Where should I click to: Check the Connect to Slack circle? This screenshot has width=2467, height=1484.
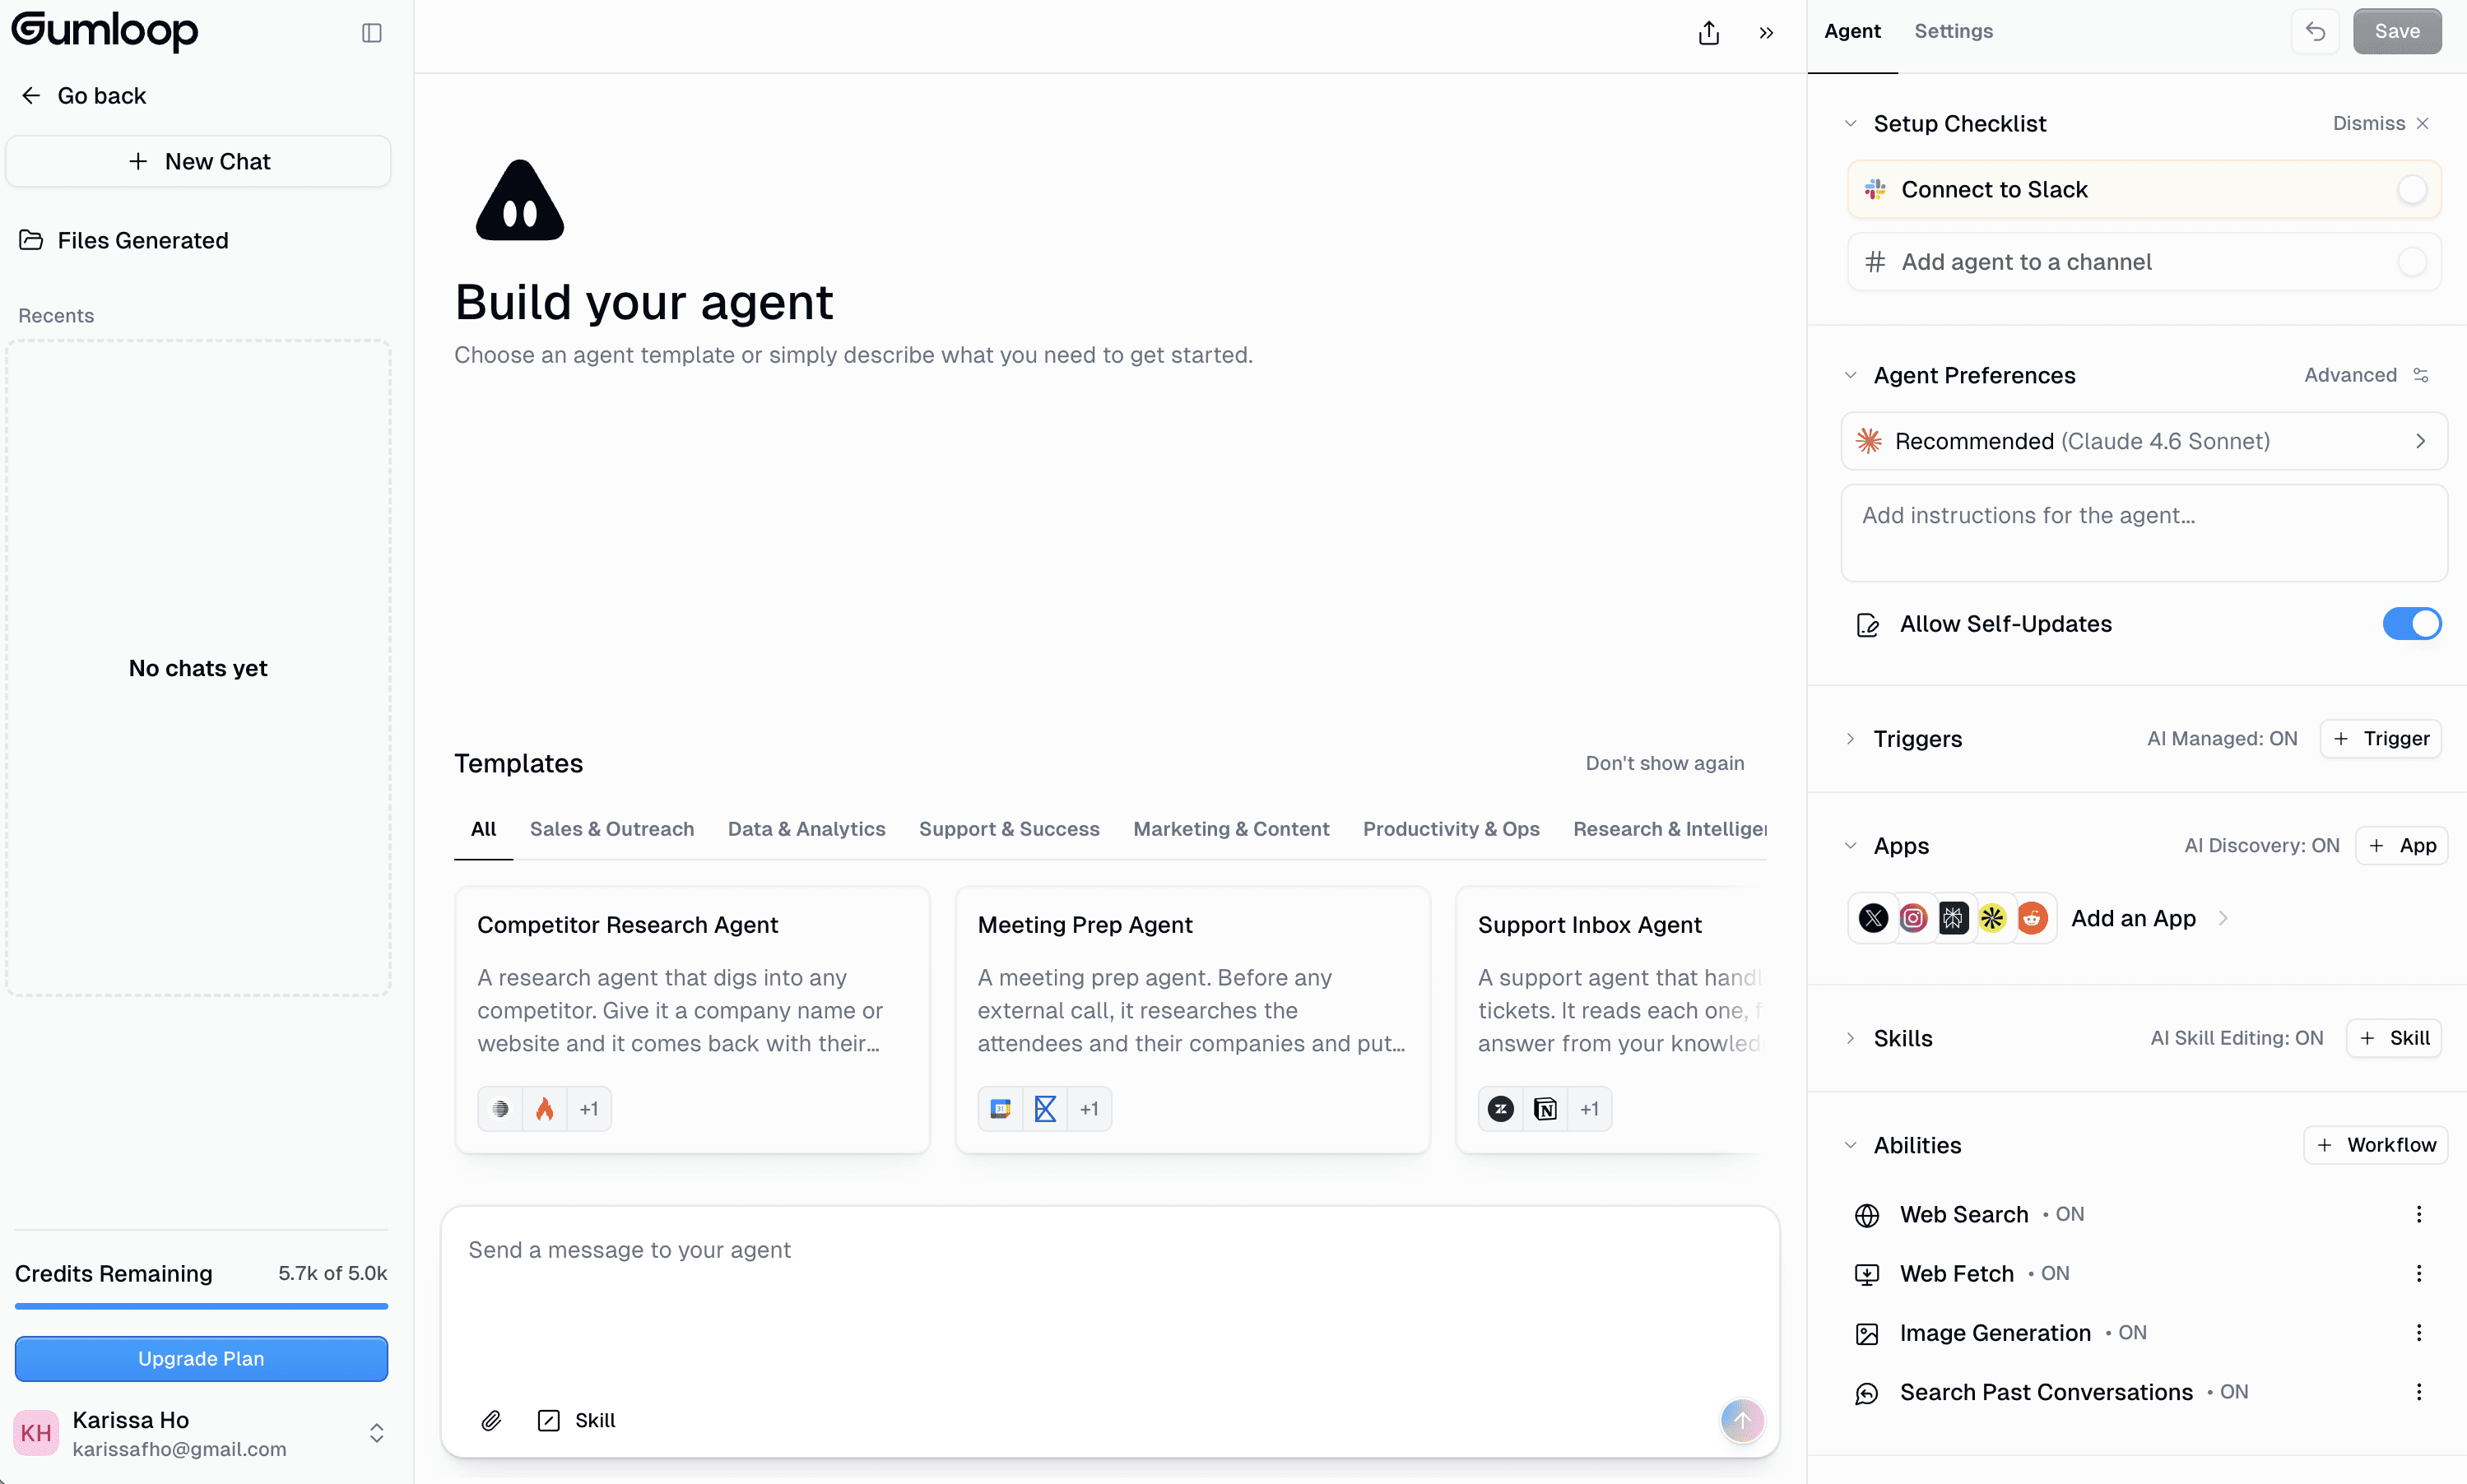tap(2411, 190)
